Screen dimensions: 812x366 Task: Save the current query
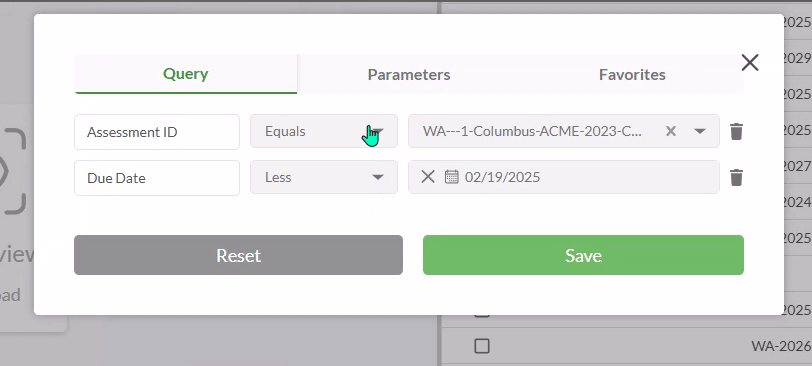(583, 255)
